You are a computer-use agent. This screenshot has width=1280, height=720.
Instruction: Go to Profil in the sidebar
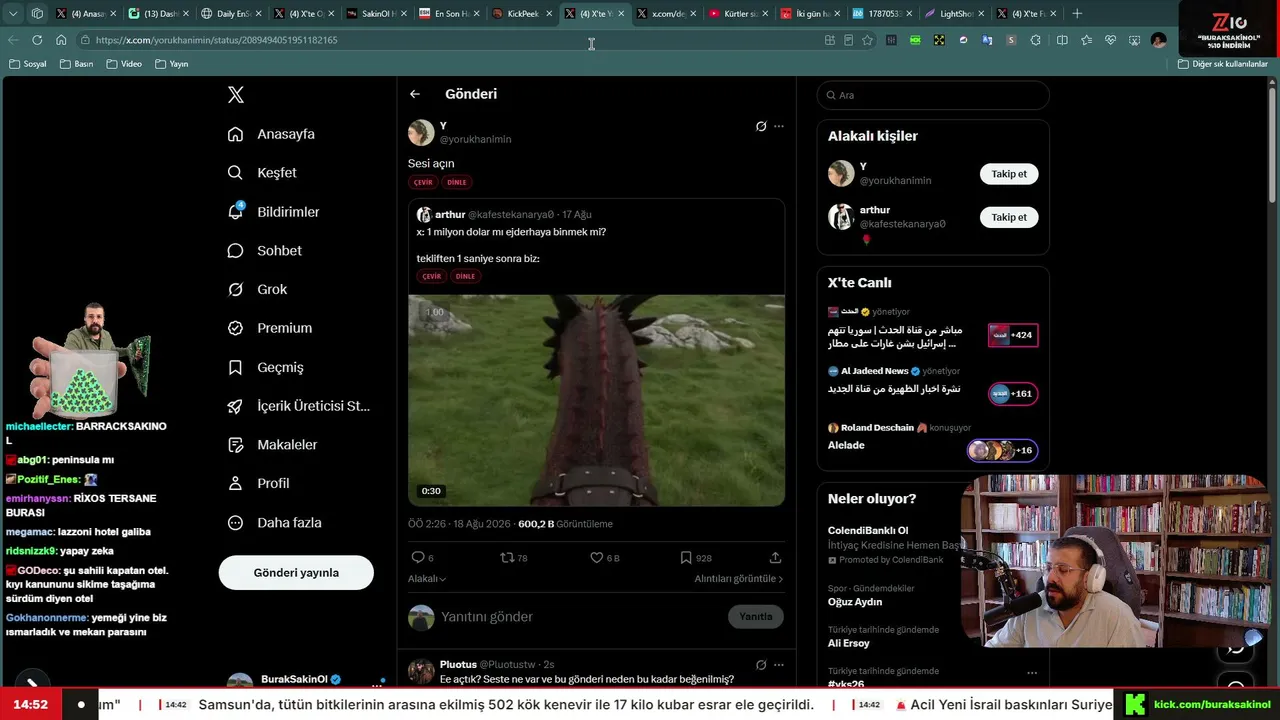258,484
